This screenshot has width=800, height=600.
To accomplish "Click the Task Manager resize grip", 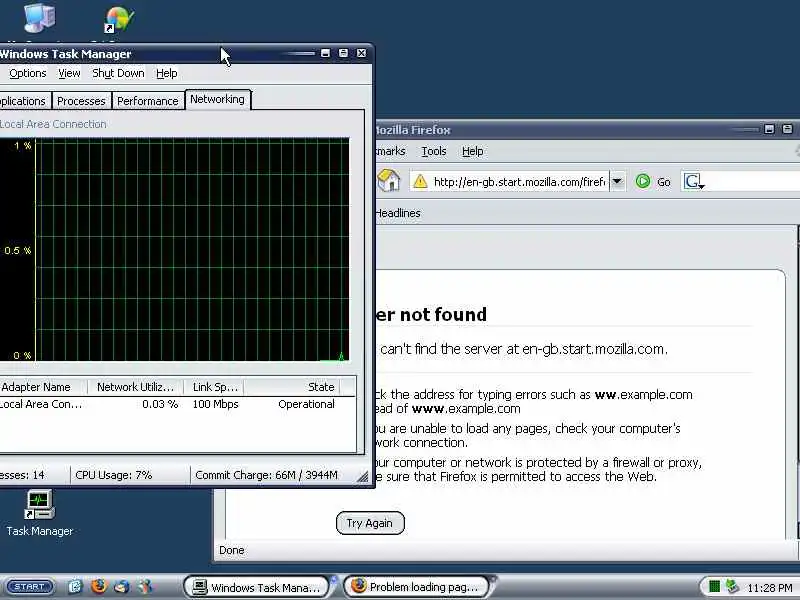I will (x=363, y=477).
